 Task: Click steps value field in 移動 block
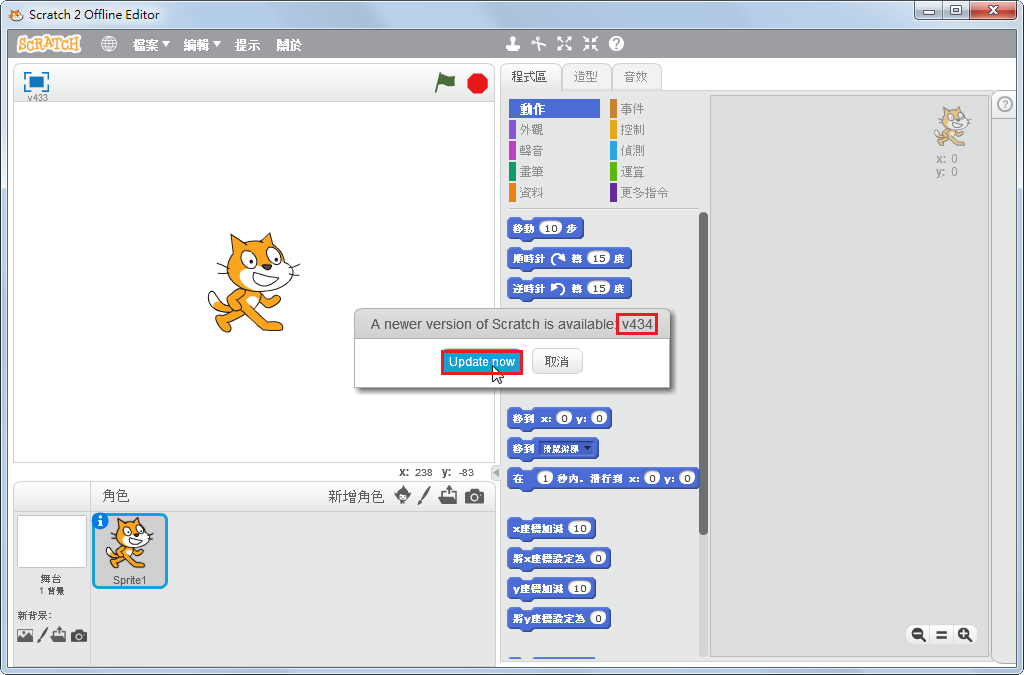(x=552, y=228)
